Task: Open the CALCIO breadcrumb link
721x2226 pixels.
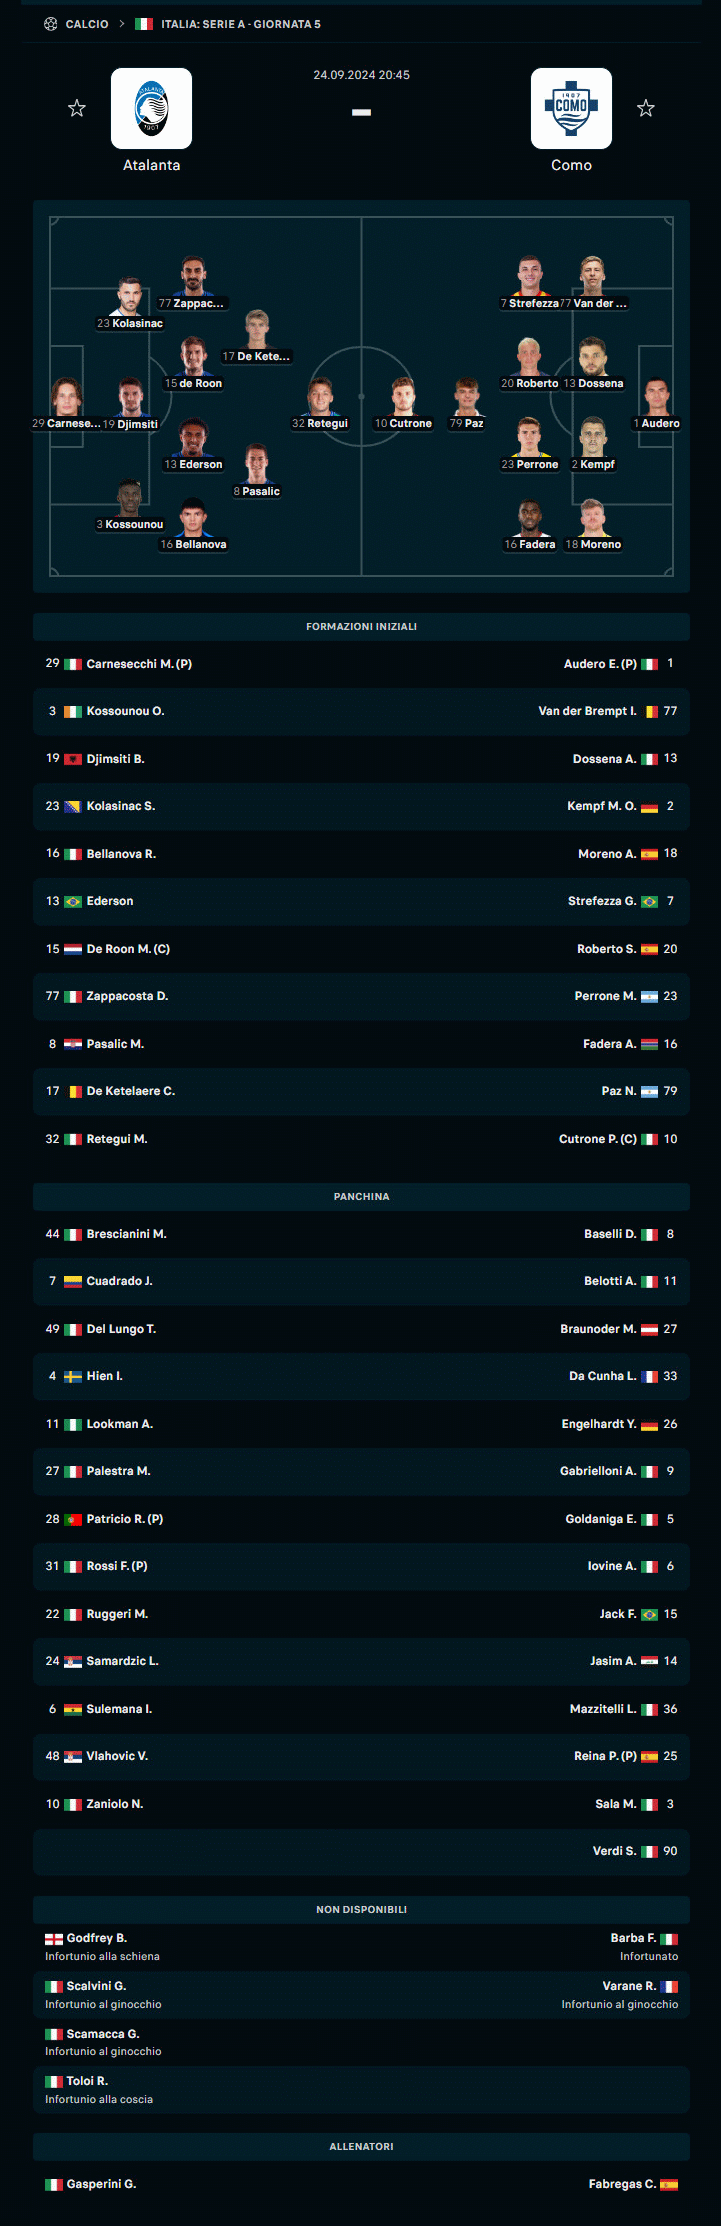Action: pos(87,24)
